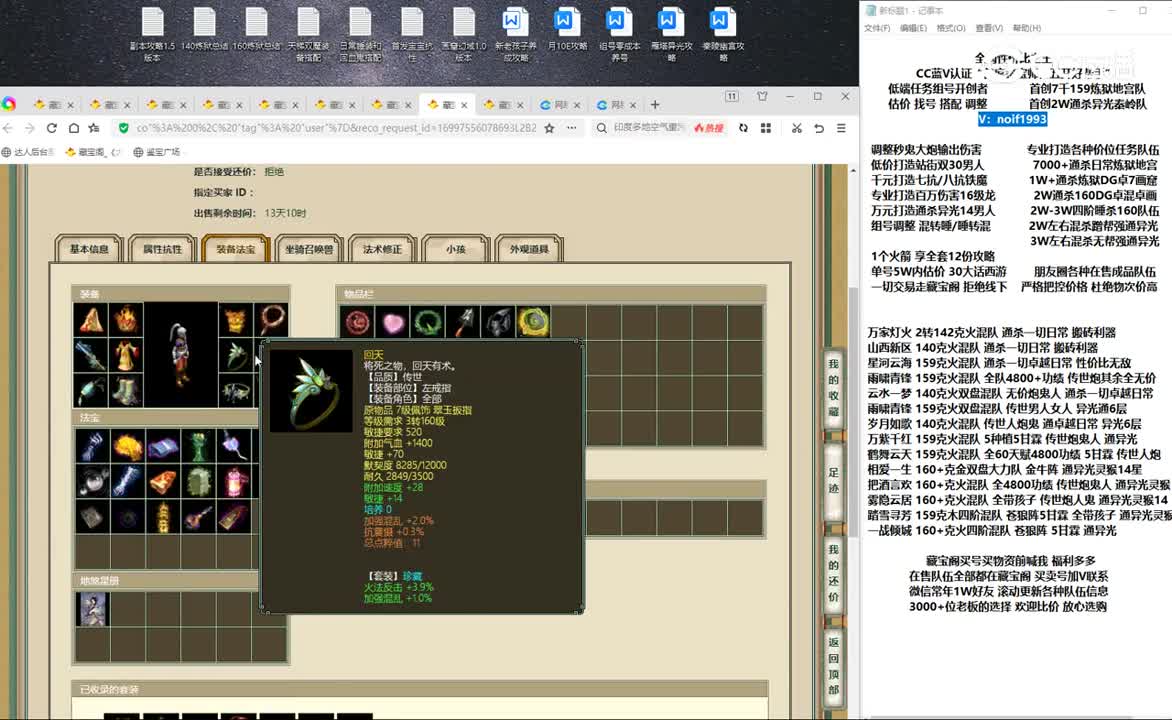Click the browser address bar URL

336,128
